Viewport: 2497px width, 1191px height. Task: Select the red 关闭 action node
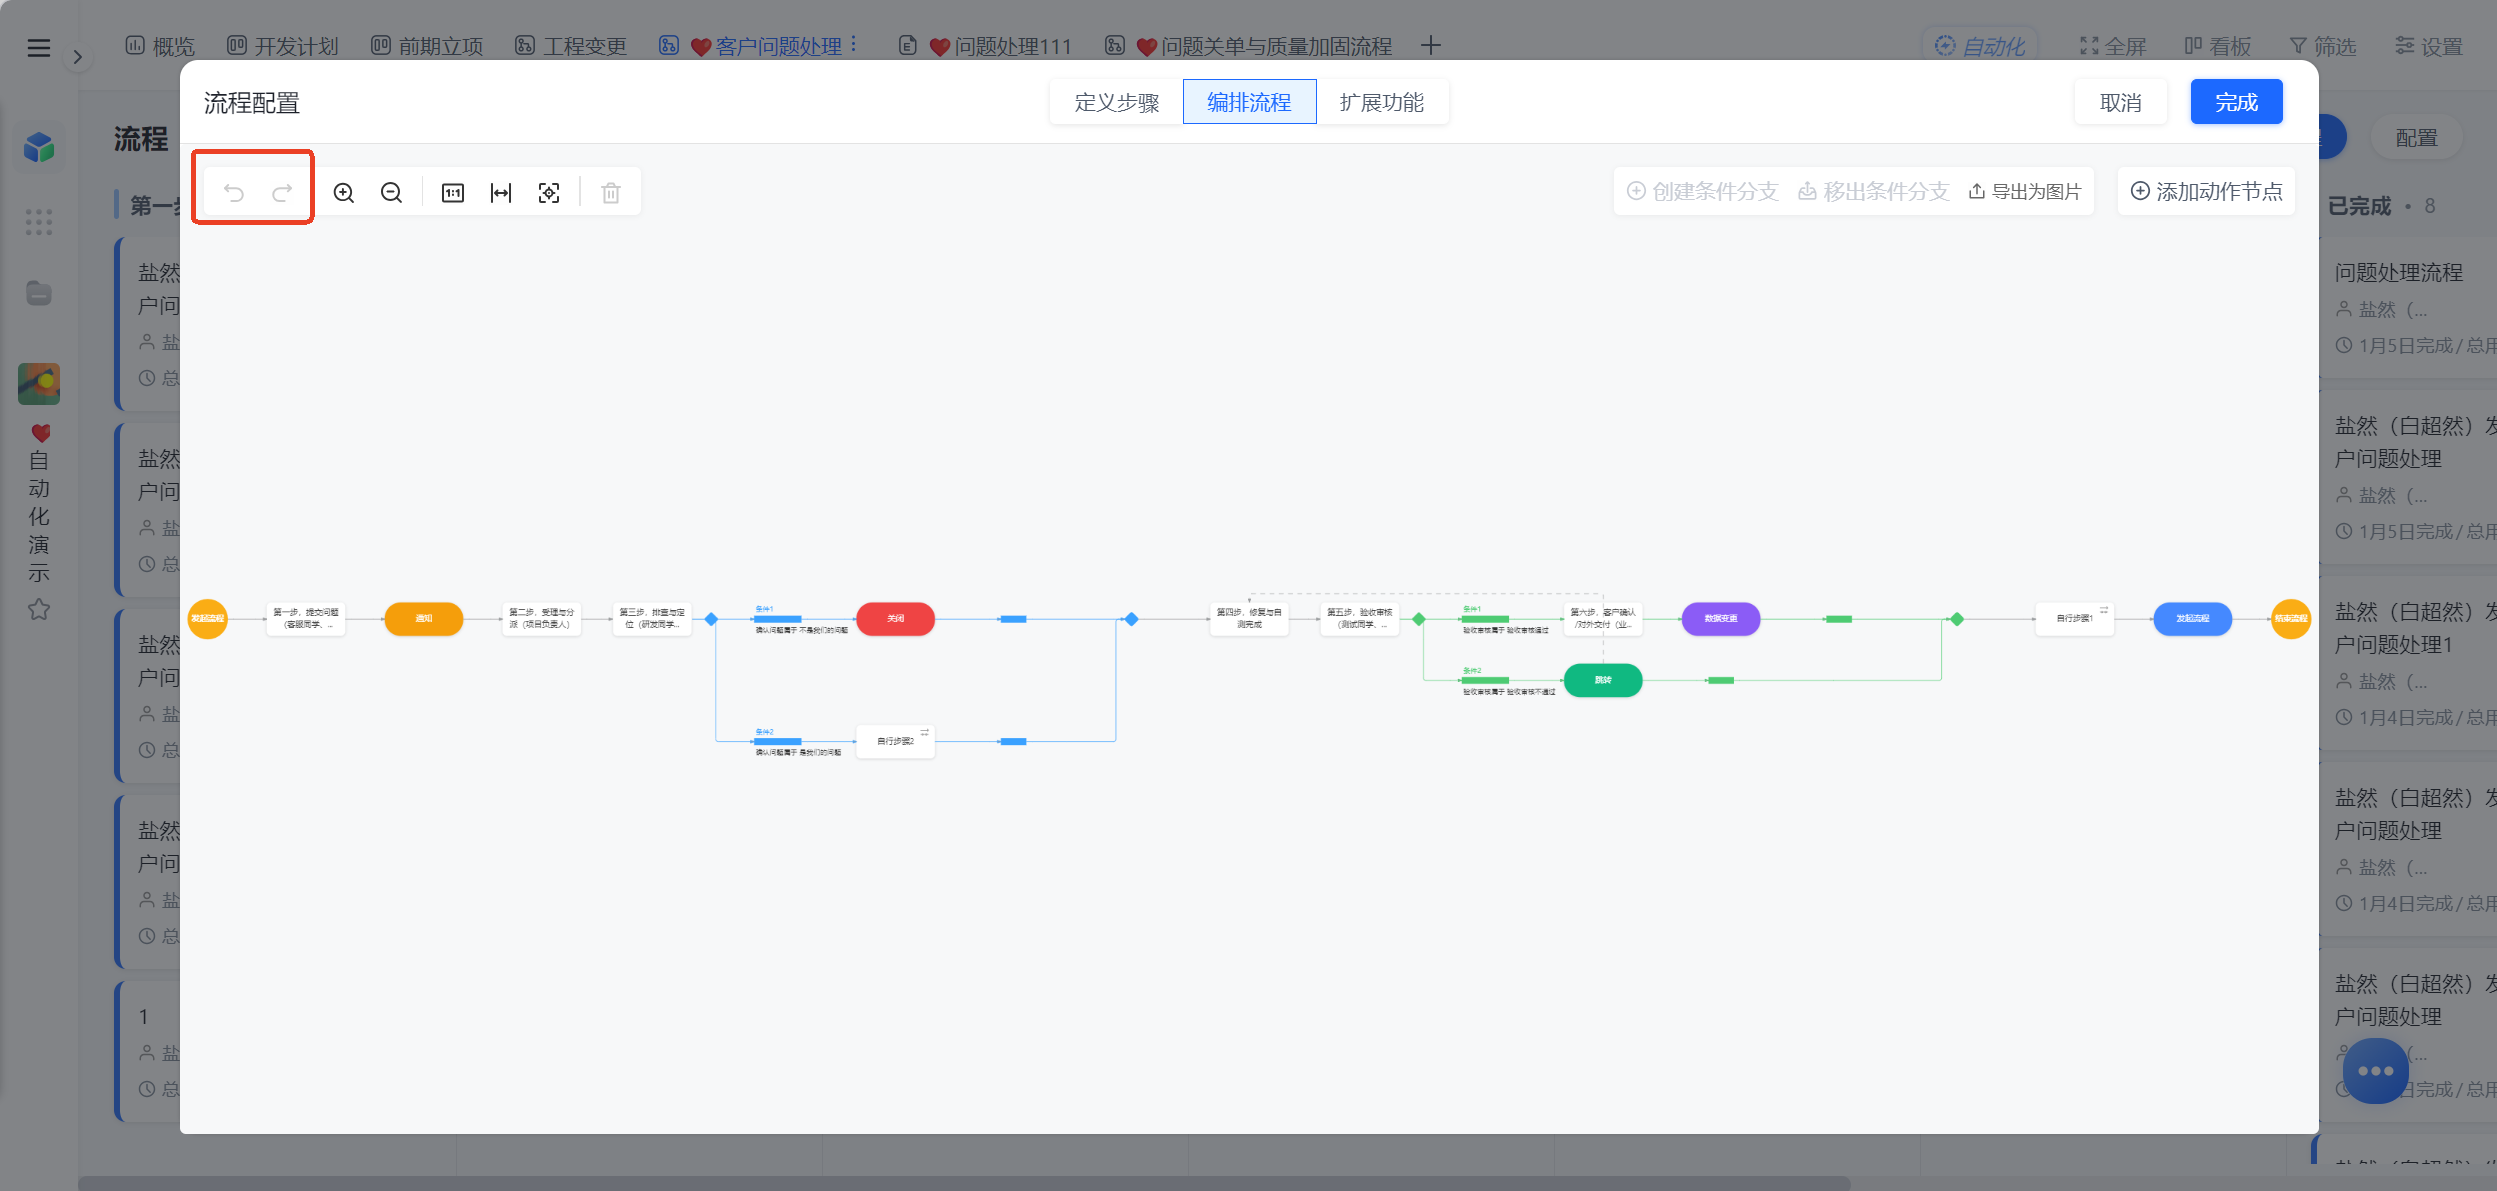pyautogui.click(x=896, y=619)
